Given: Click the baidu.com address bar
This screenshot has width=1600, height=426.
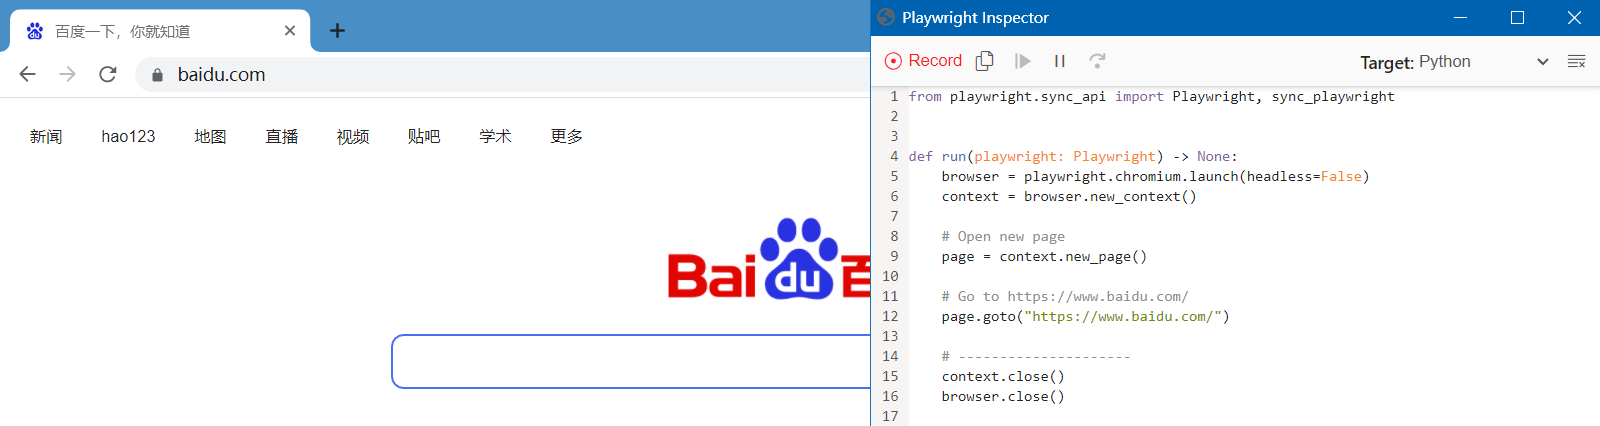Looking at the screenshot, I should (503, 75).
